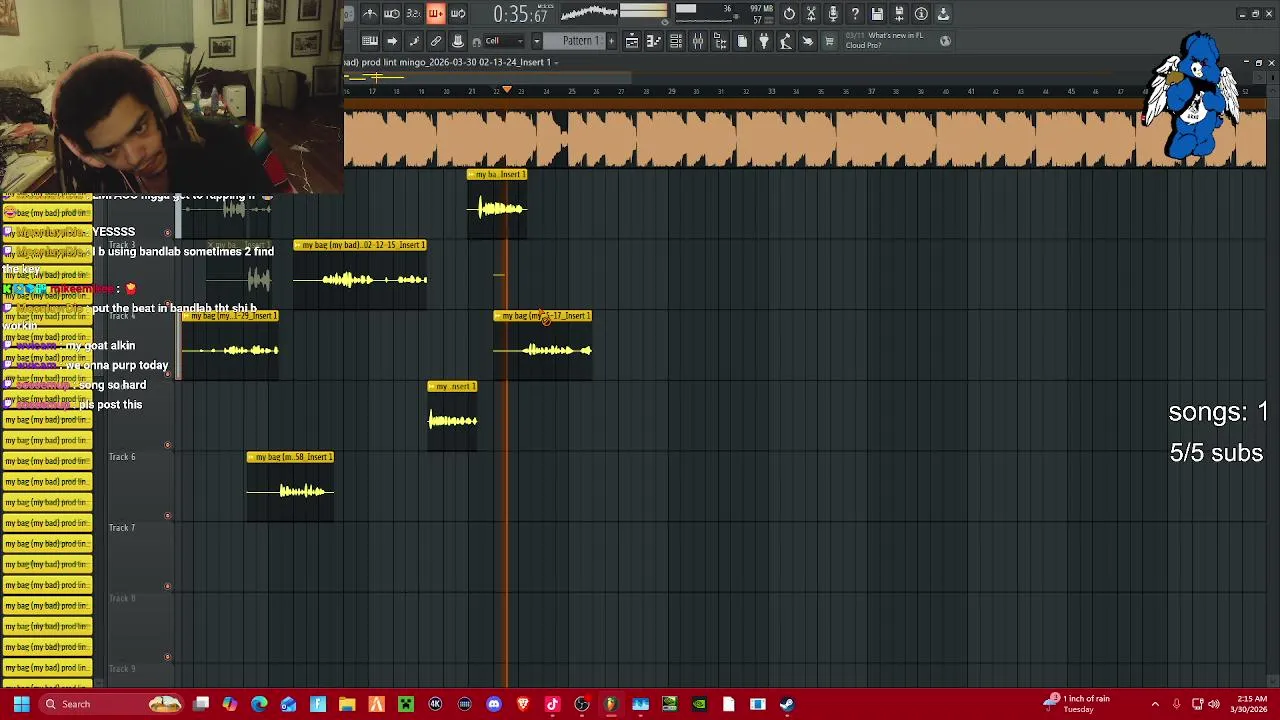This screenshot has height=720, width=1280.
Task: Save the project with the floppy disk icon
Action: pyautogui.click(x=877, y=14)
